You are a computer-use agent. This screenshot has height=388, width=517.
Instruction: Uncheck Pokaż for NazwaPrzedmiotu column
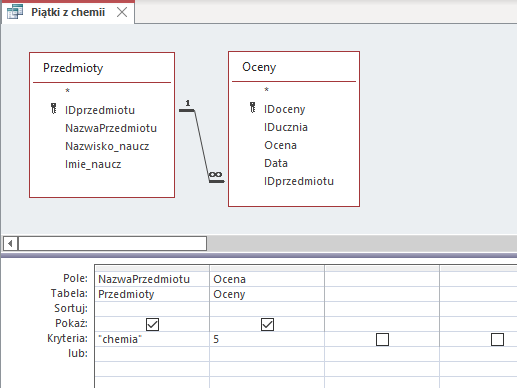pyautogui.click(x=152, y=324)
